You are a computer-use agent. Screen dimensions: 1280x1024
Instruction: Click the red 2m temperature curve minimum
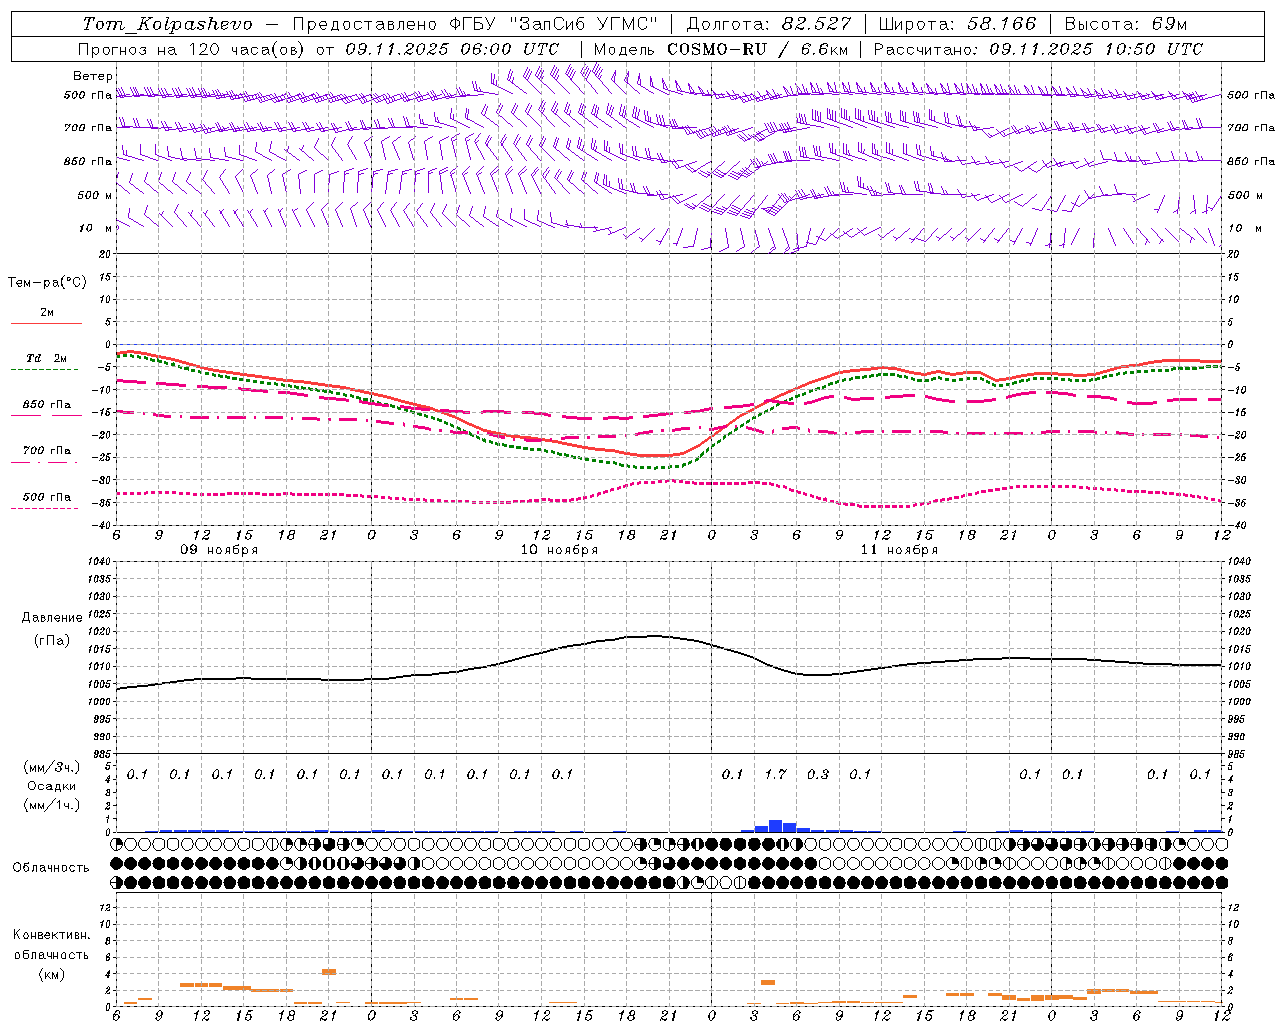tap(655, 456)
